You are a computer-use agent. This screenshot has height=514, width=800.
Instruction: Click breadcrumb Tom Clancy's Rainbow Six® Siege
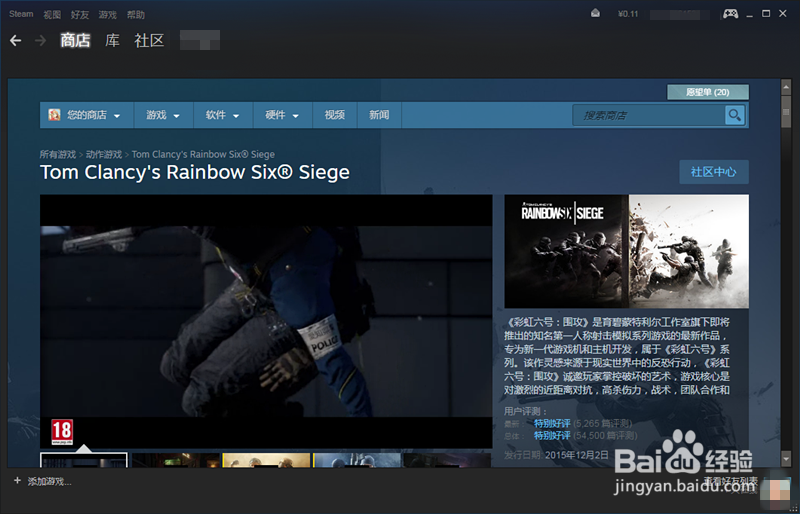point(203,154)
